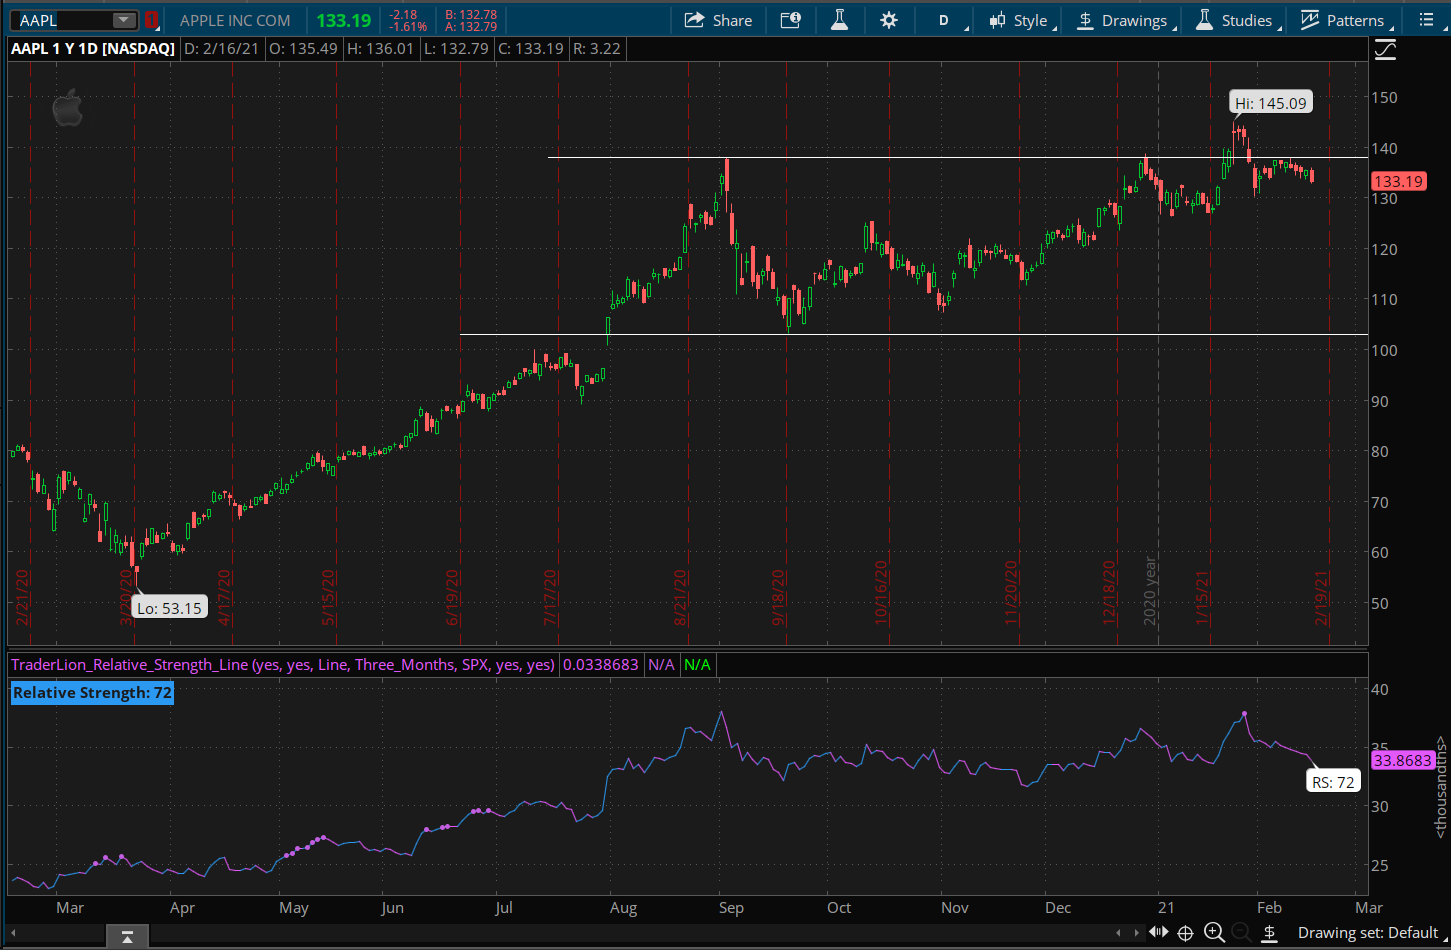
Task: Open chart settings gear icon
Action: 889,20
